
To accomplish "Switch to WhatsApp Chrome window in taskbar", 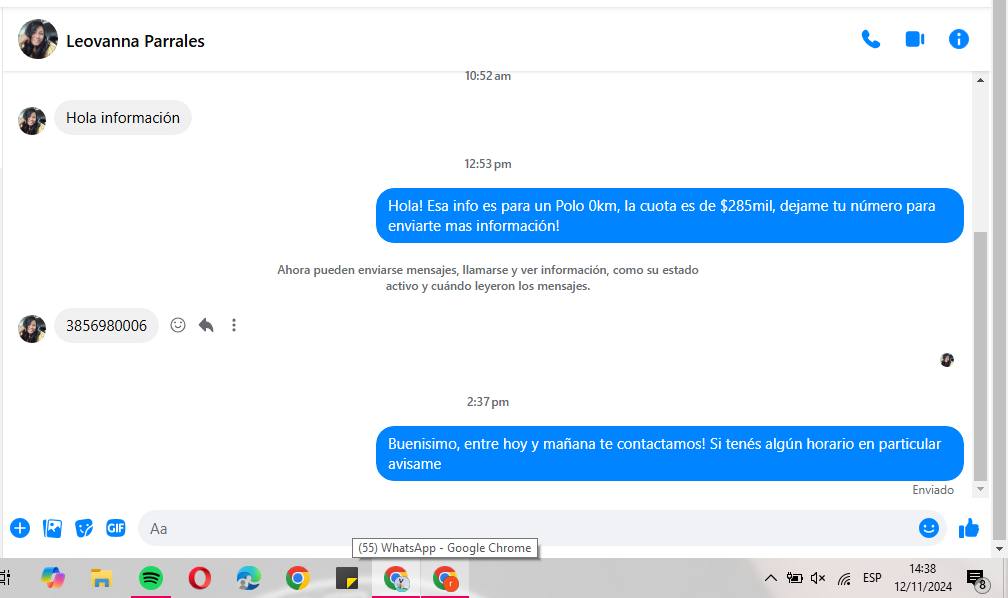I will 396,578.
